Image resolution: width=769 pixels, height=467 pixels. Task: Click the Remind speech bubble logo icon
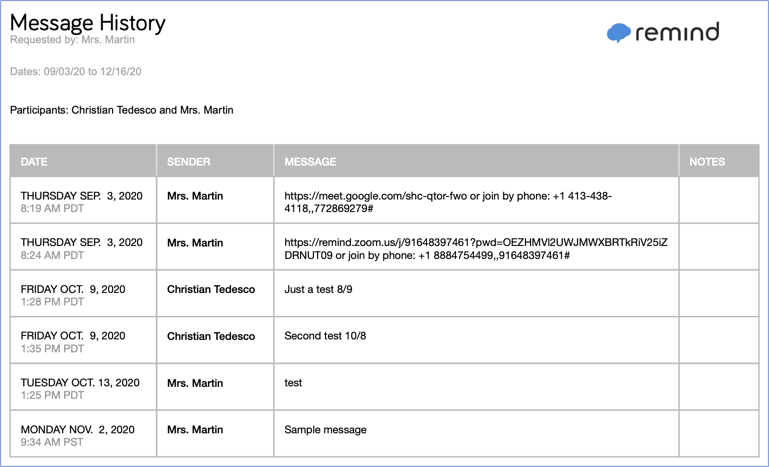619,33
